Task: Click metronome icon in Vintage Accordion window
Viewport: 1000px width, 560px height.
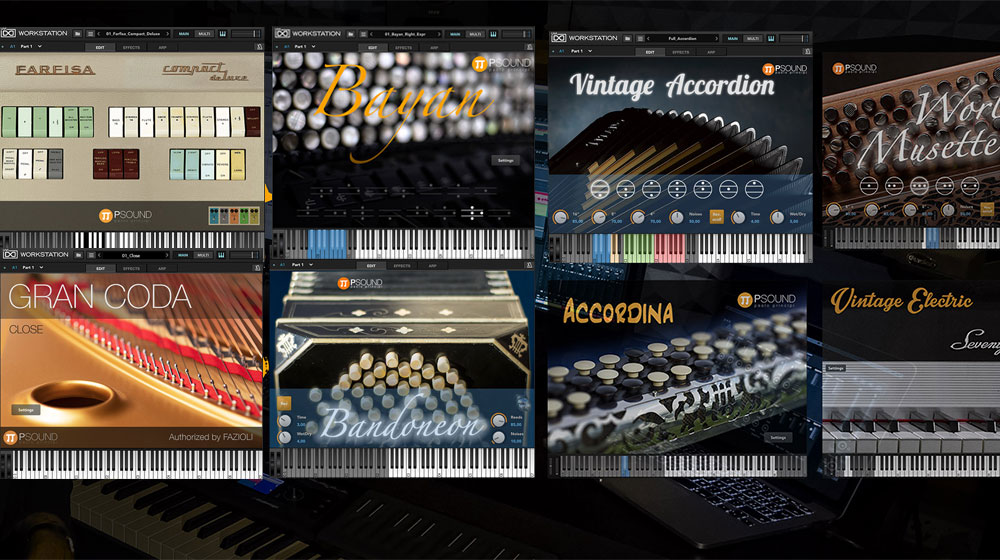Action: (x=807, y=52)
